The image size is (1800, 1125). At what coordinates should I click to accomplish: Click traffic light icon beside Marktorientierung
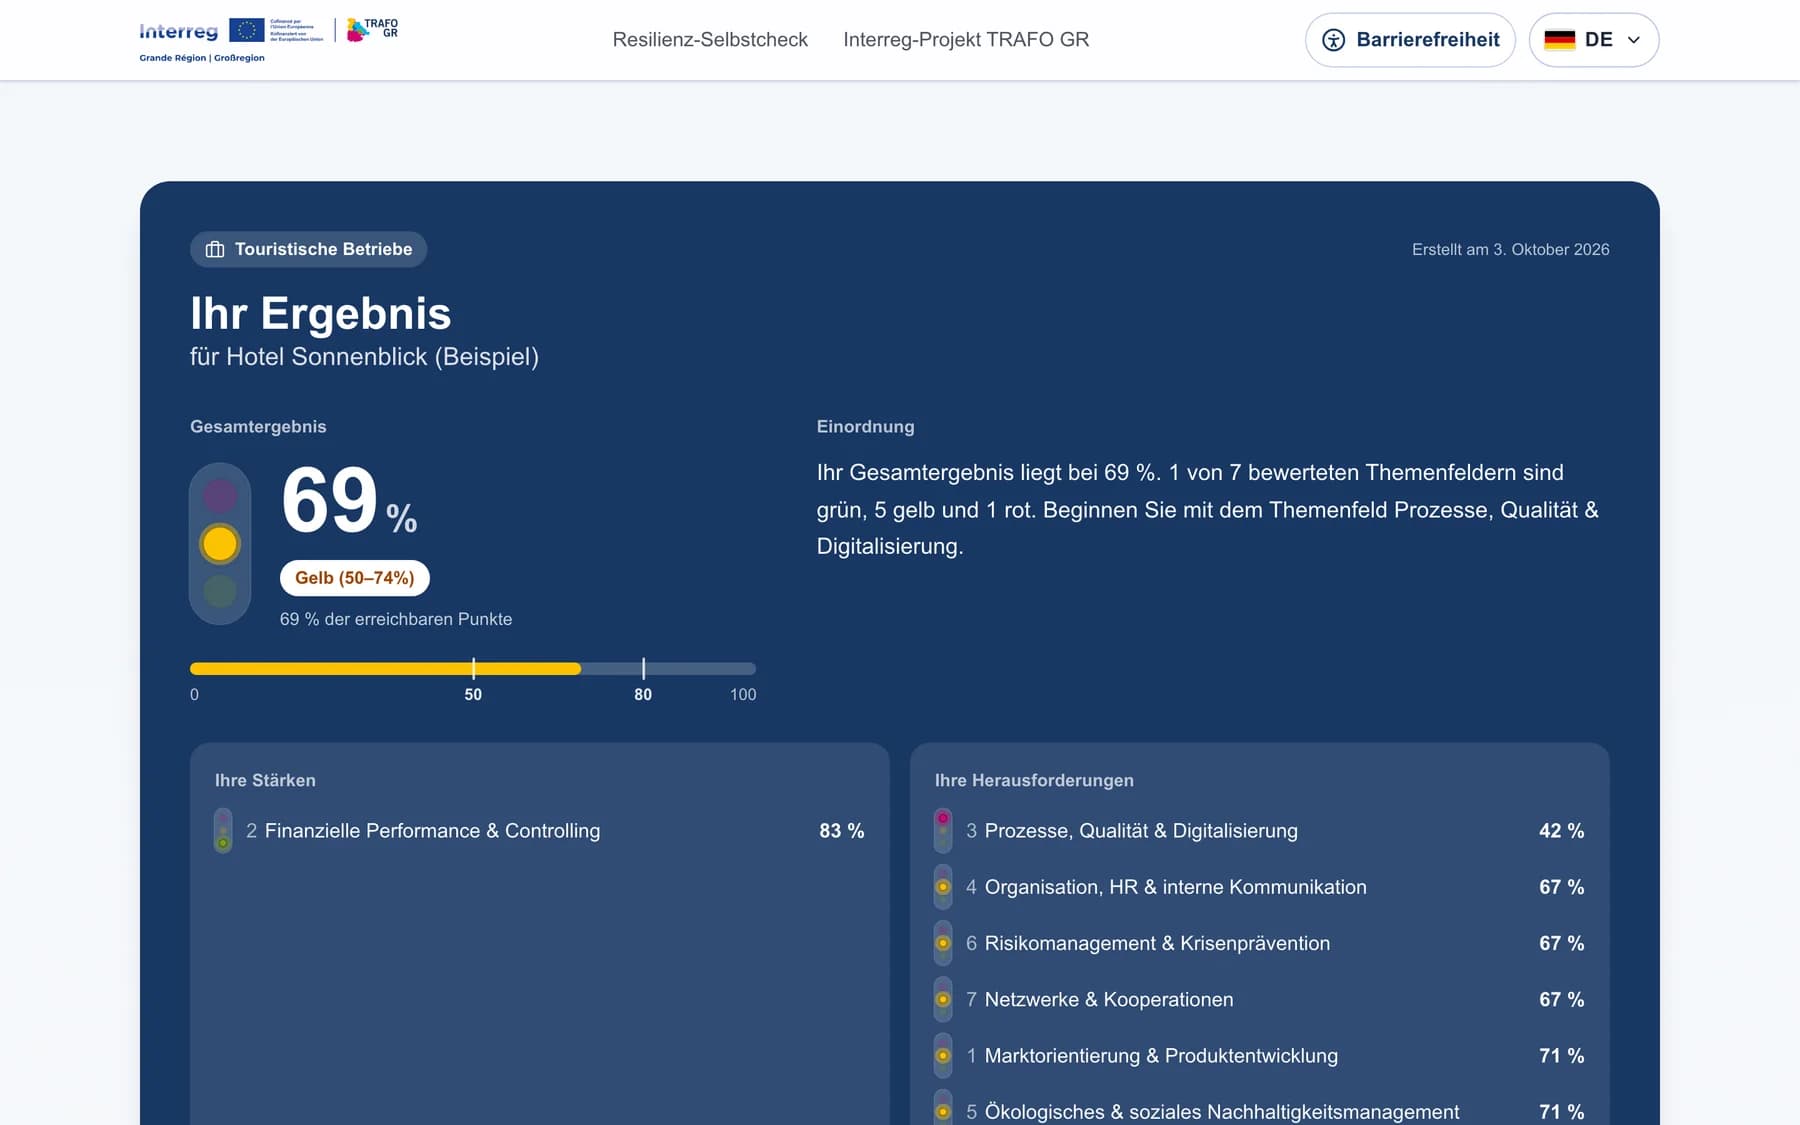(x=943, y=1056)
